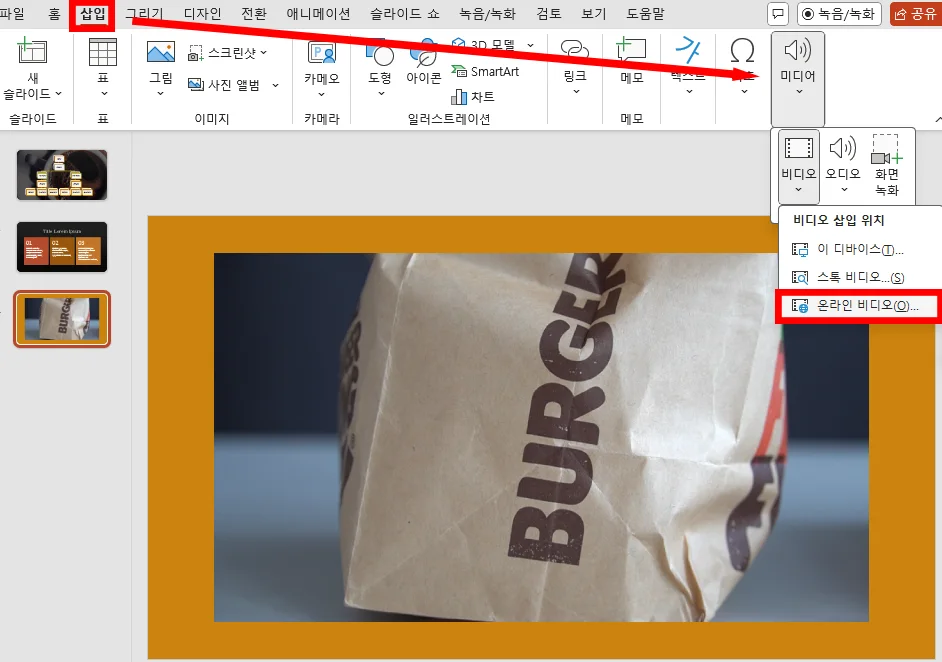Expand the 스크린샷 dropdown arrow

tap(264, 53)
